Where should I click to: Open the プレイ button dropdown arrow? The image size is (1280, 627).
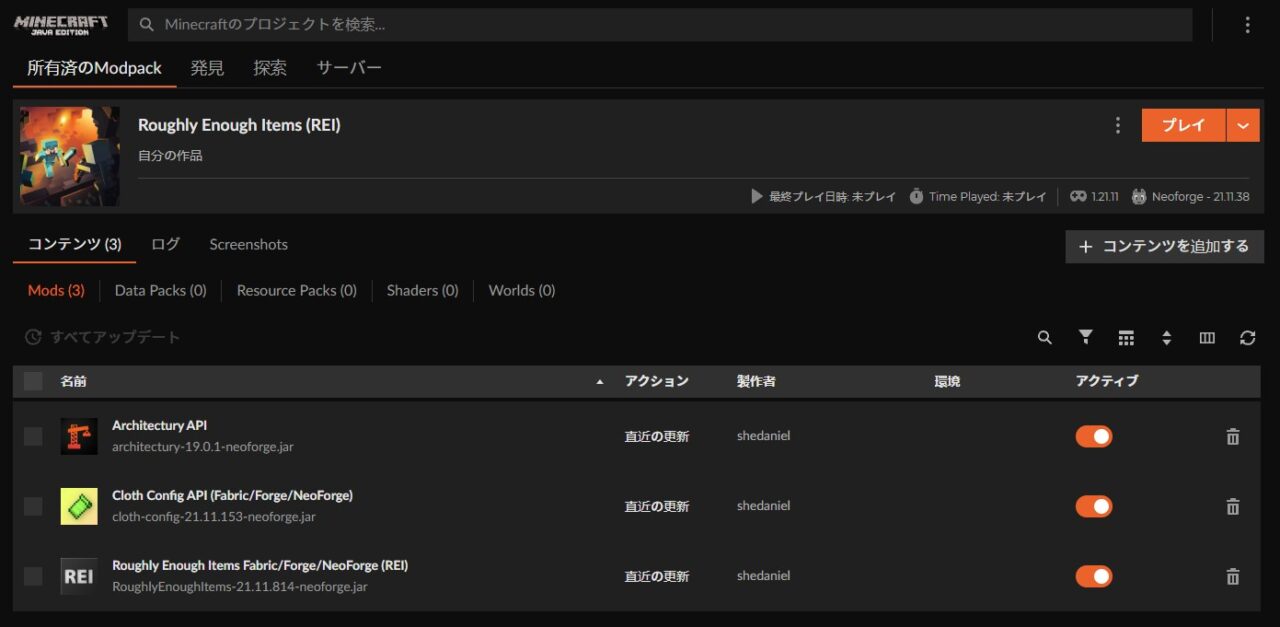point(1243,125)
